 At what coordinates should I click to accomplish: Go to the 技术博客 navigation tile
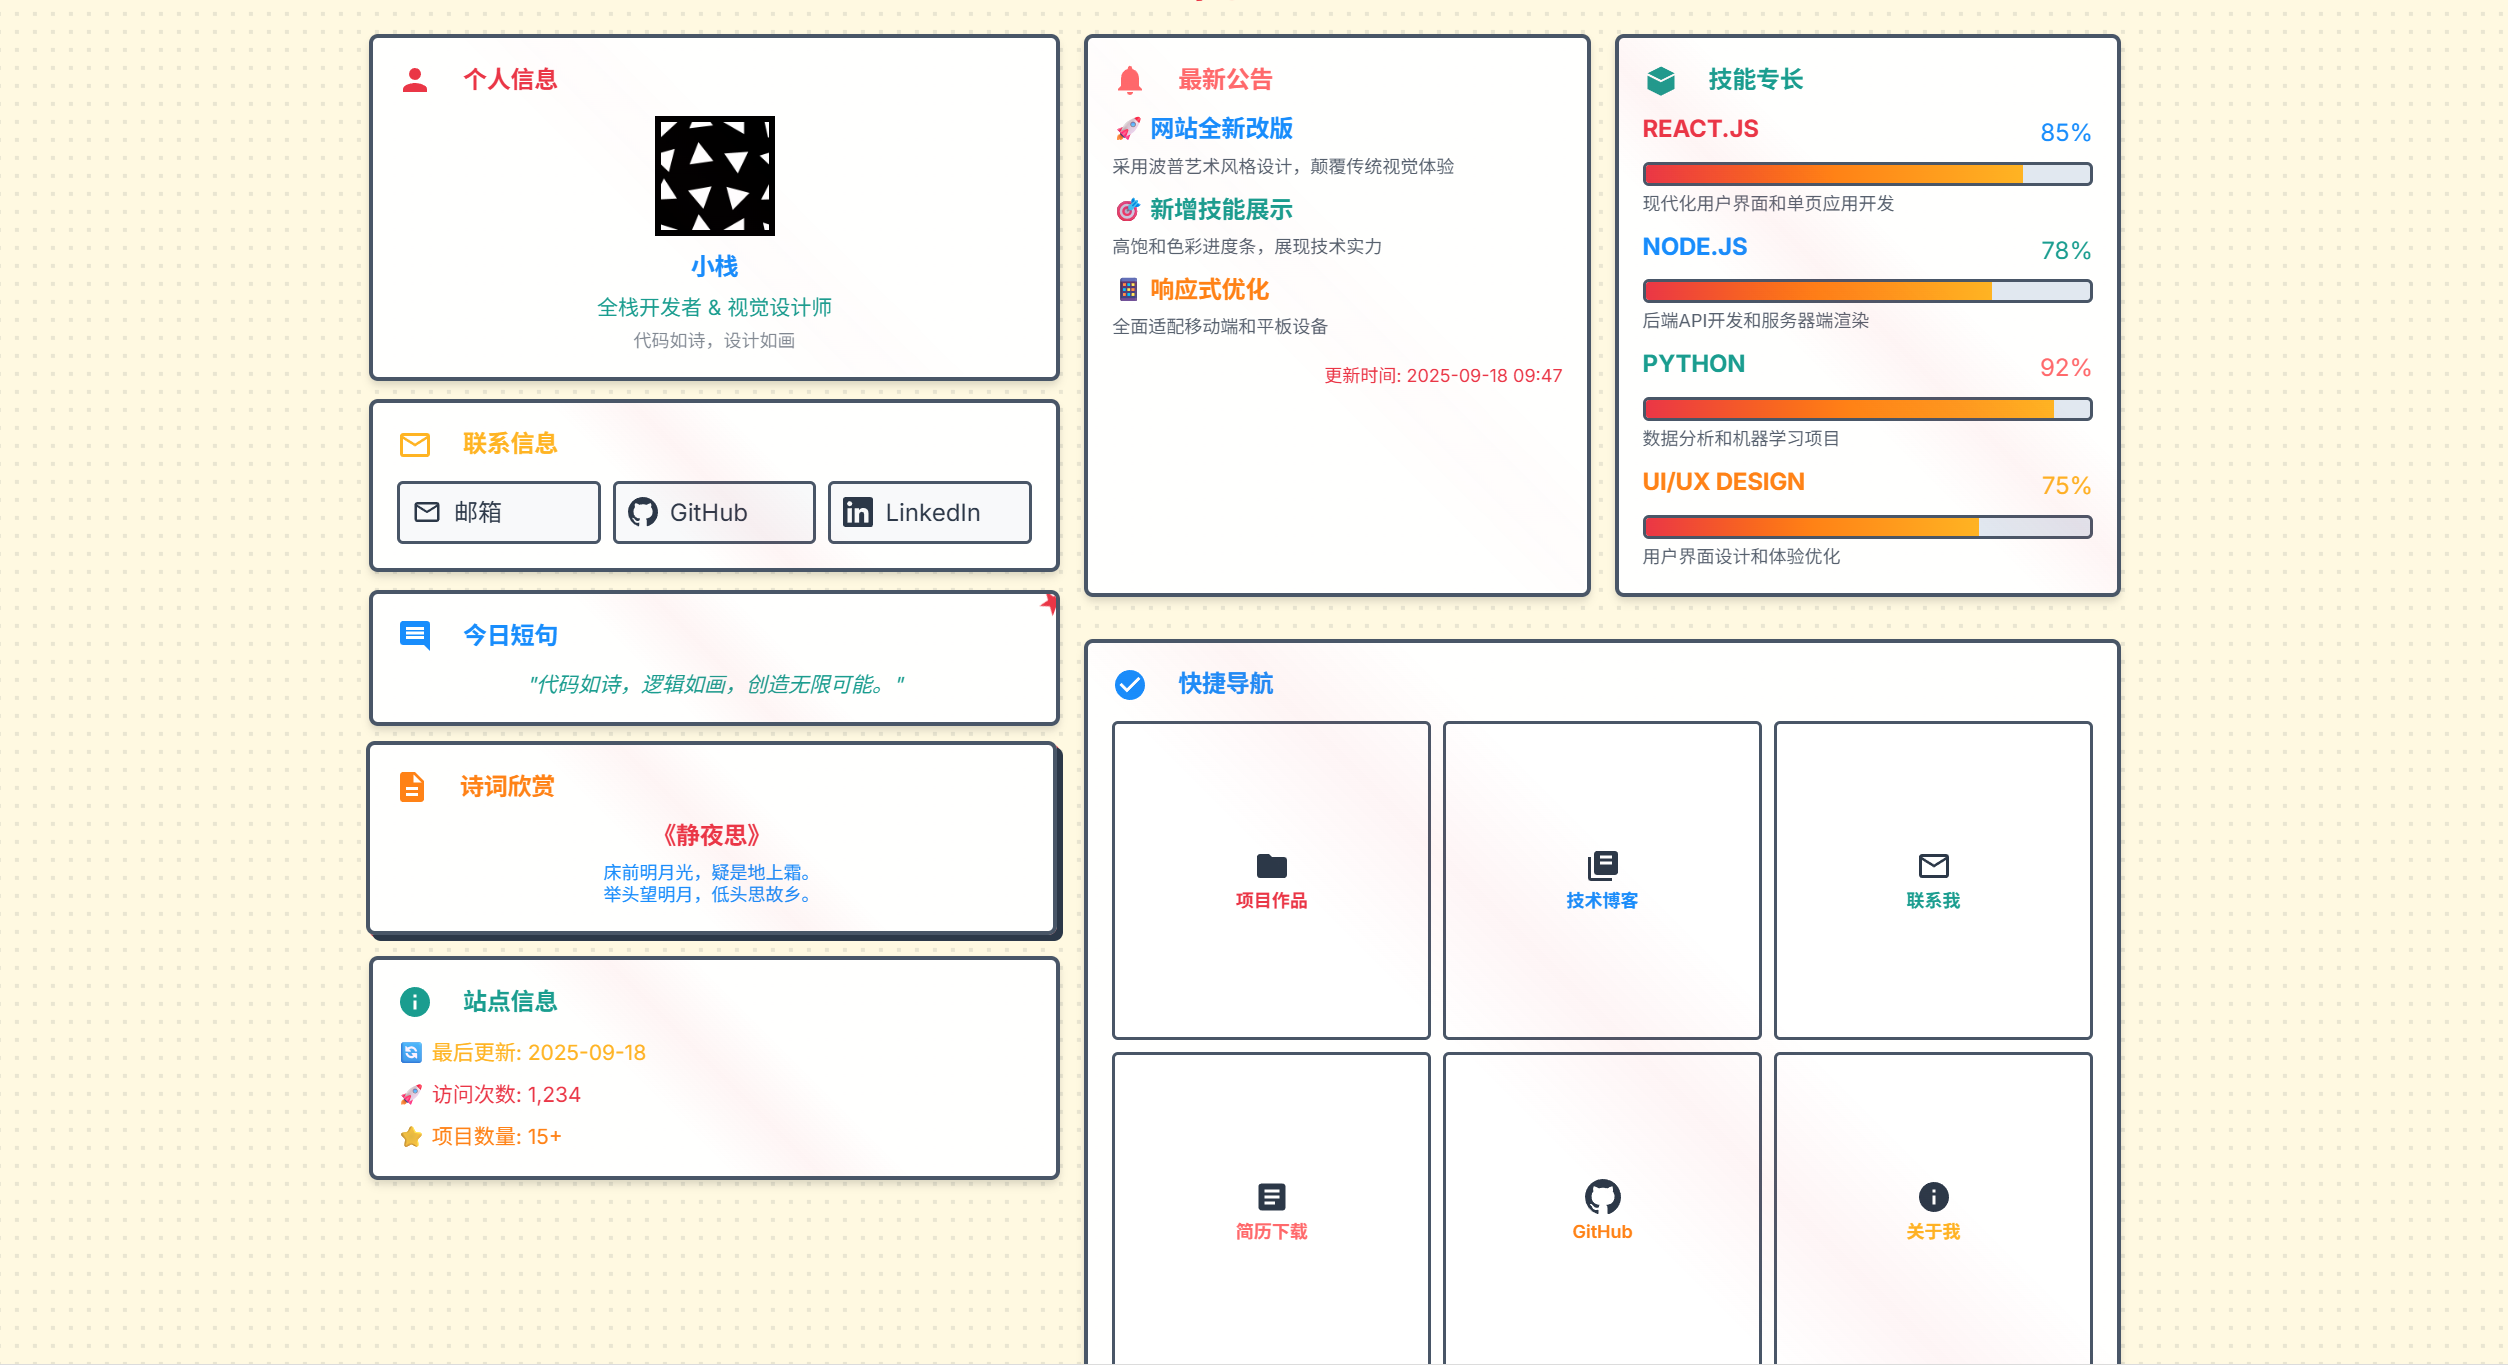[x=1602, y=880]
